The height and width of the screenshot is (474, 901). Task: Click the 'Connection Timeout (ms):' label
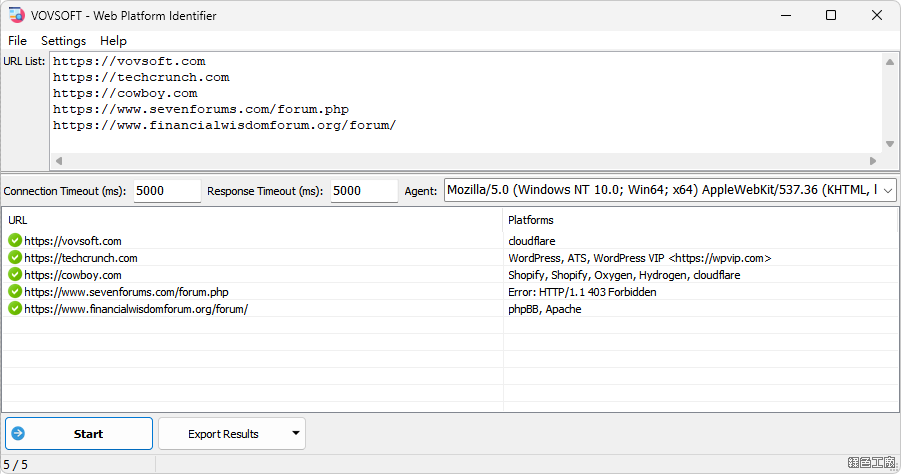click(65, 191)
